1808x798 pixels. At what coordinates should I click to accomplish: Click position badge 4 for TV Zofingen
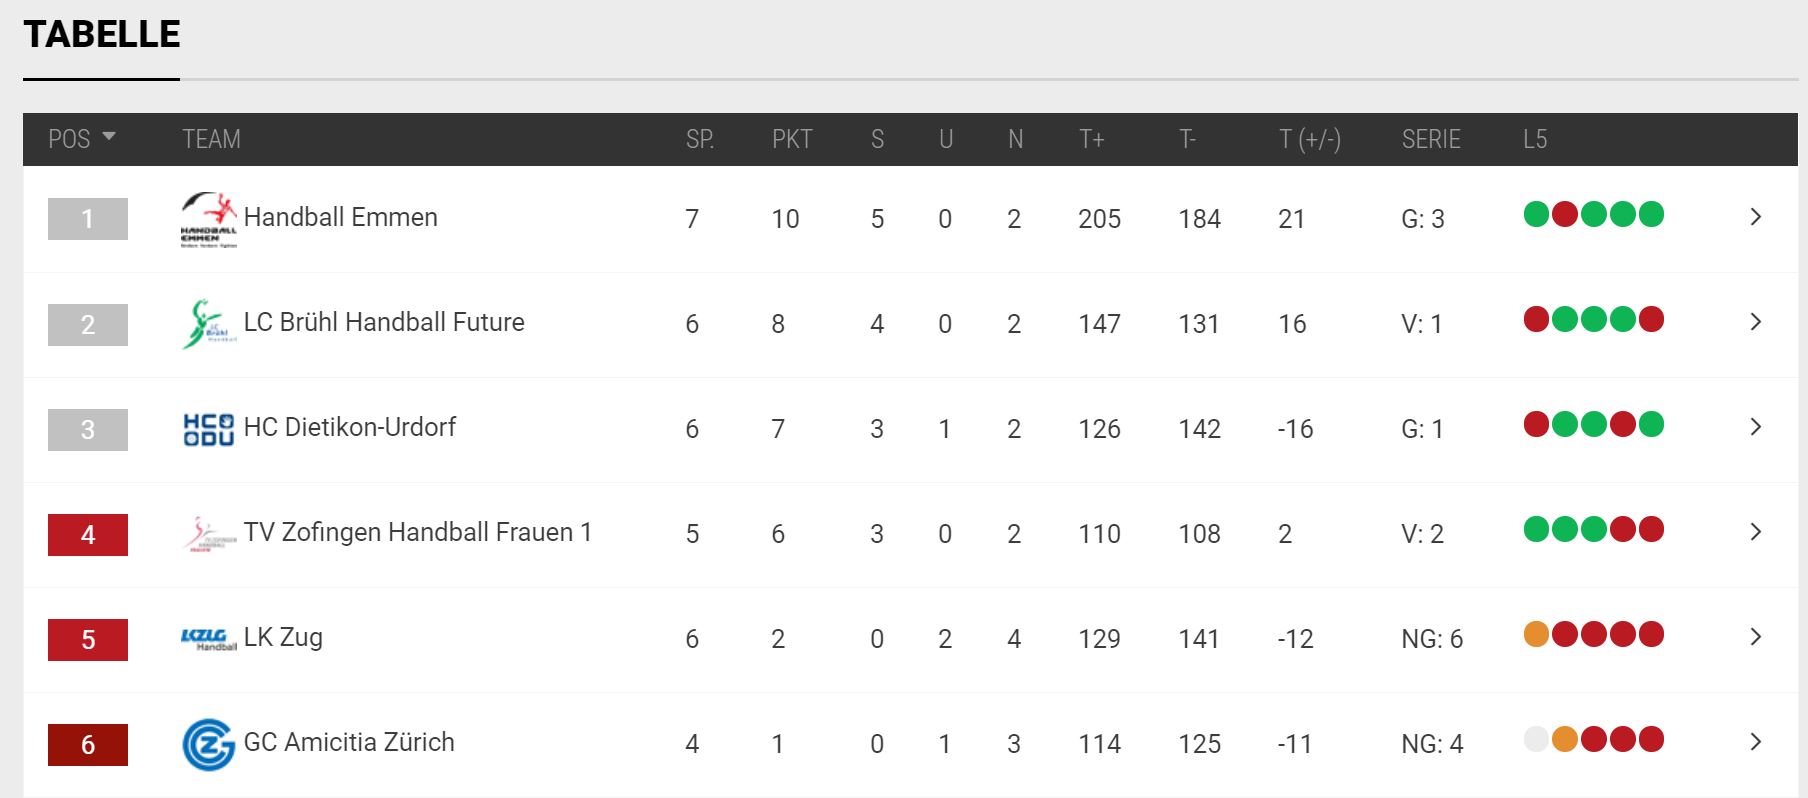[x=88, y=535]
